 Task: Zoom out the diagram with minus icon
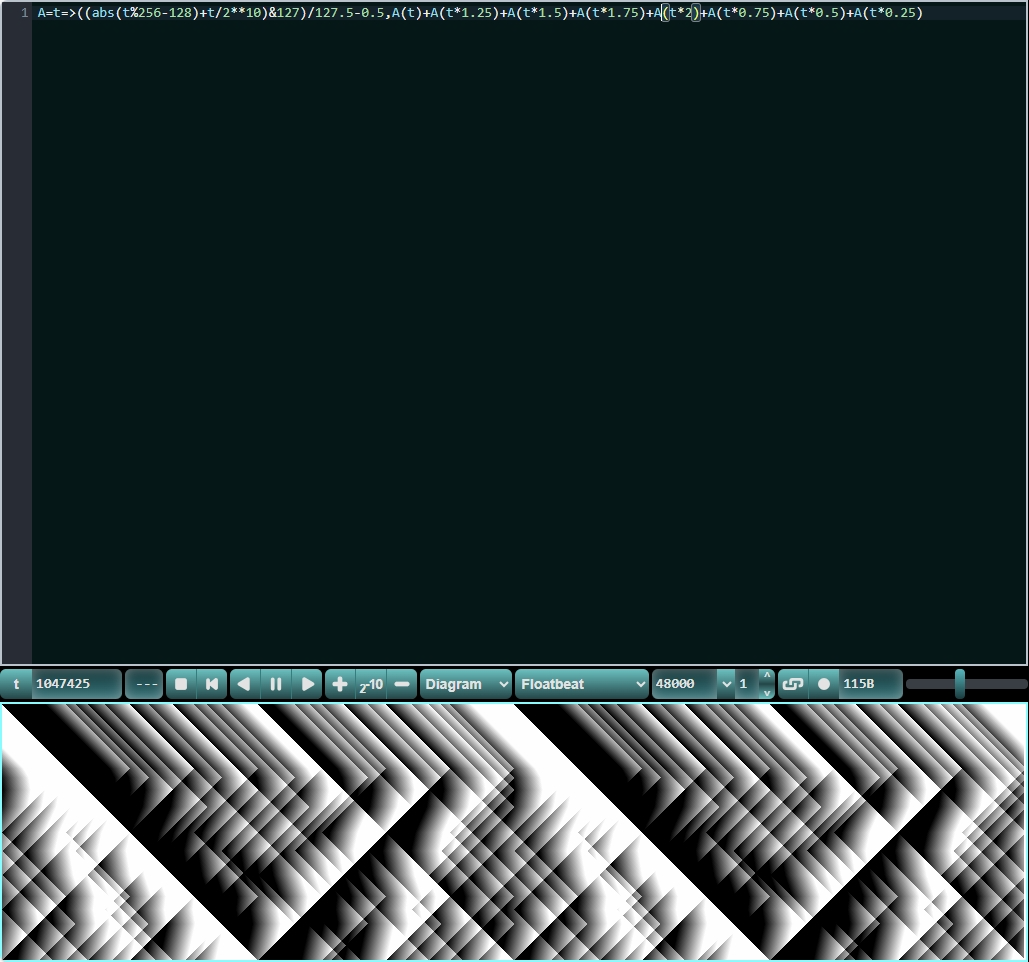[402, 684]
